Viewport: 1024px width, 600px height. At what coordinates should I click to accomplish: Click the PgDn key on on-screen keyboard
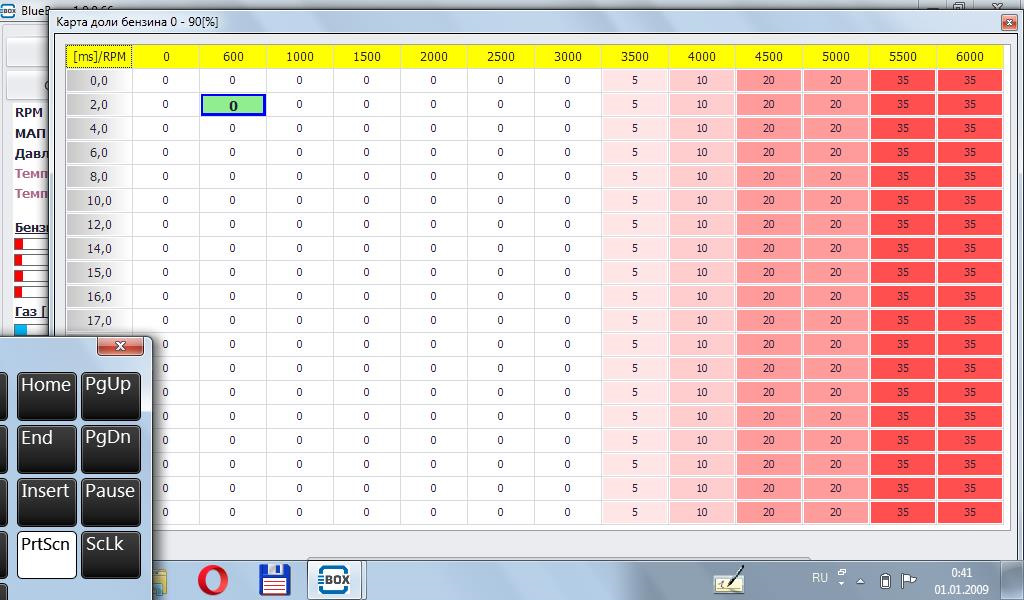pos(110,449)
